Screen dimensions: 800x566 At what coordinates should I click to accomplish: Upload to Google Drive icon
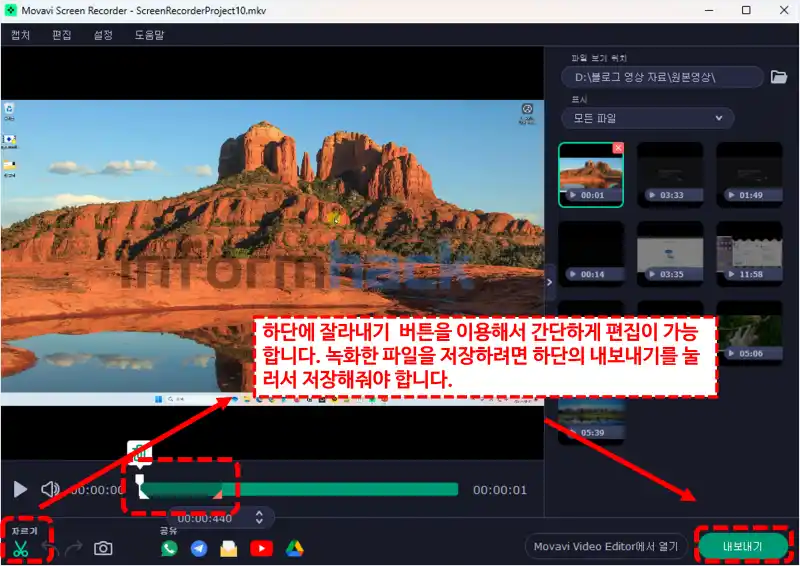[294, 549]
